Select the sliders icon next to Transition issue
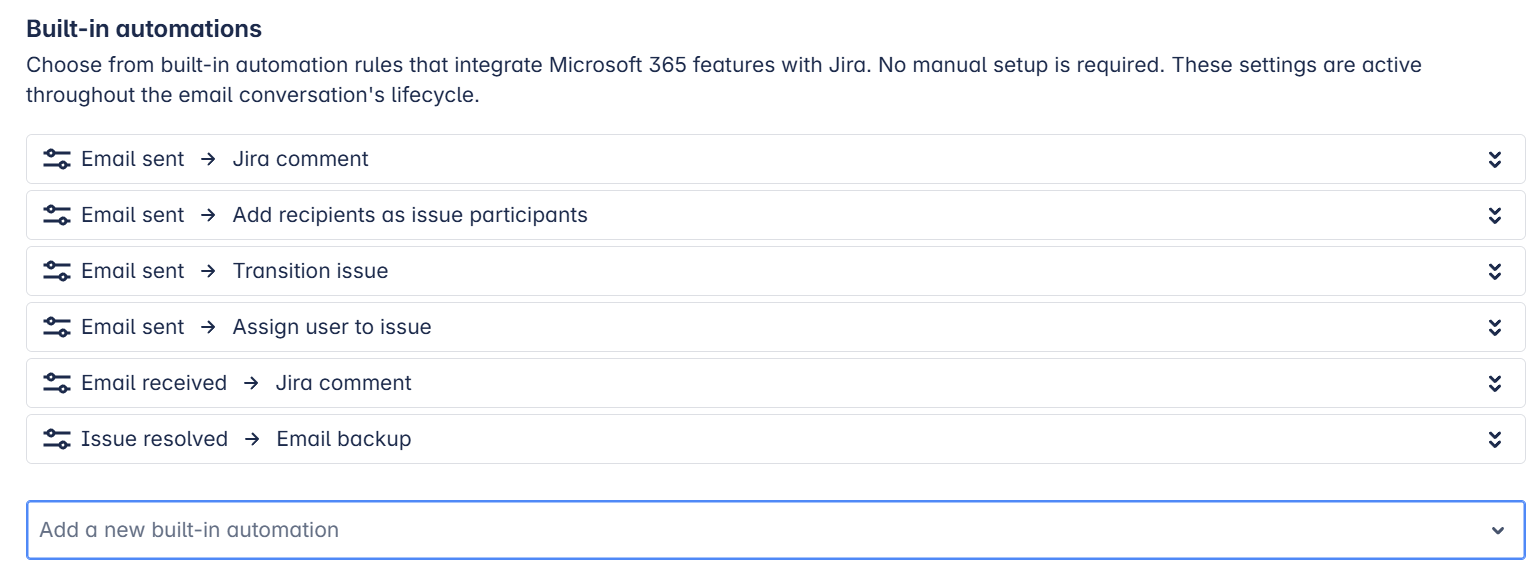Viewport: 1533px width, 568px height. click(x=56, y=271)
